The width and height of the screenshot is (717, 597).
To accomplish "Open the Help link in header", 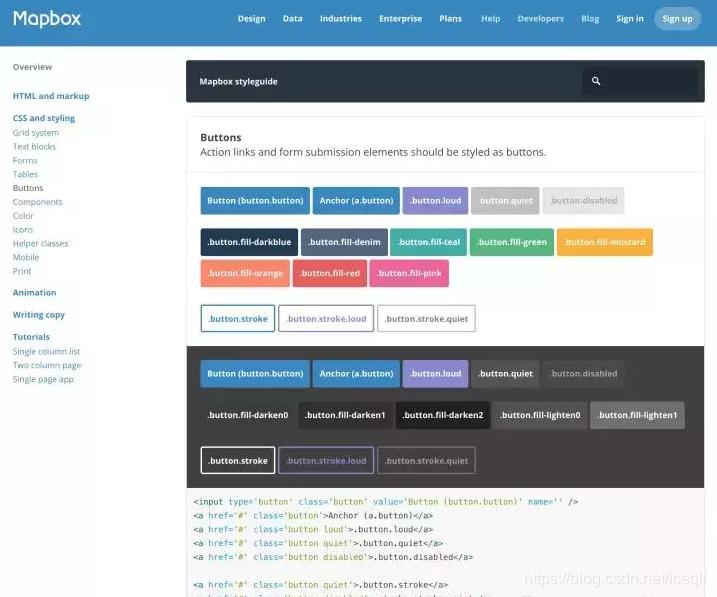I will (490, 19).
